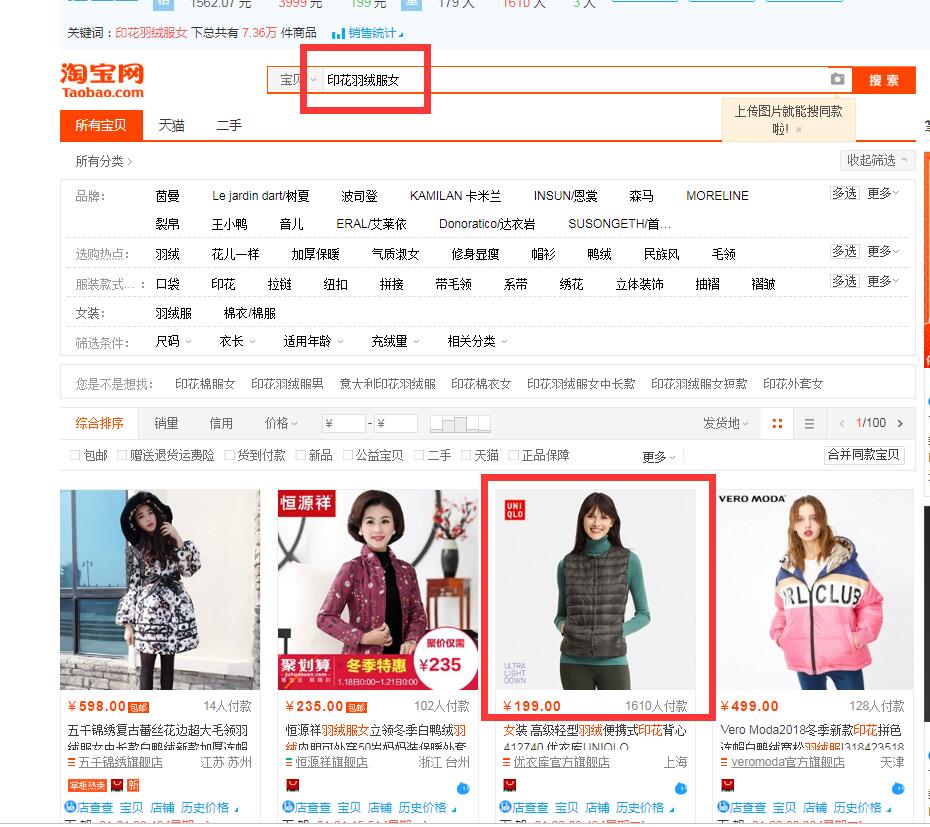Click the camera image search icon
Screen dimensions: 930x827
point(837,80)
